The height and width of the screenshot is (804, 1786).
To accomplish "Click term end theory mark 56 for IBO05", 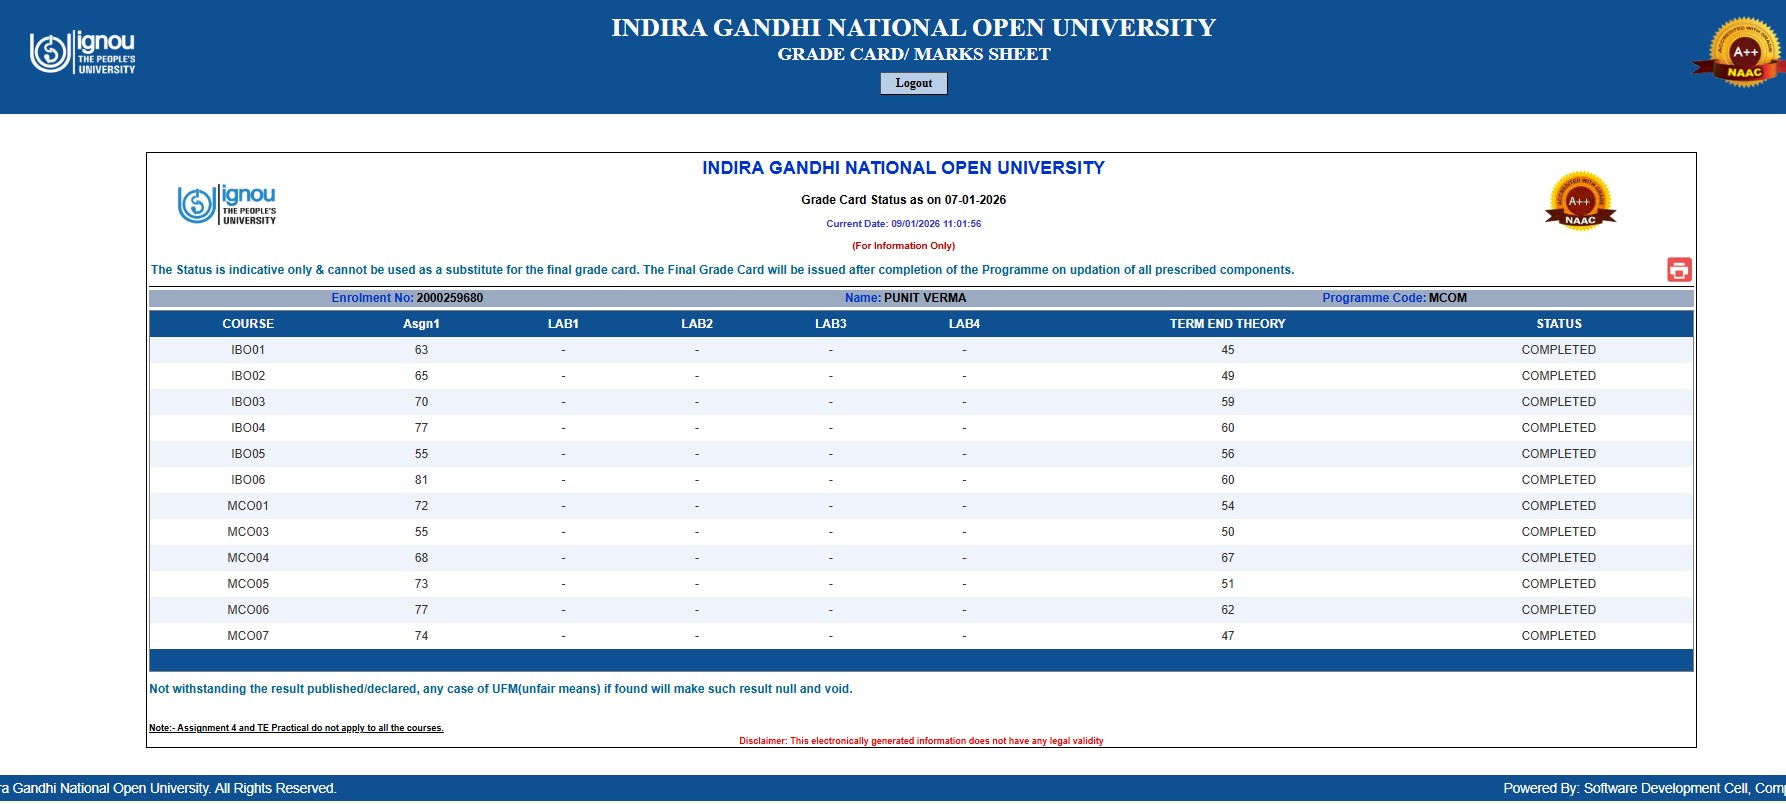I will [1228, 454].
